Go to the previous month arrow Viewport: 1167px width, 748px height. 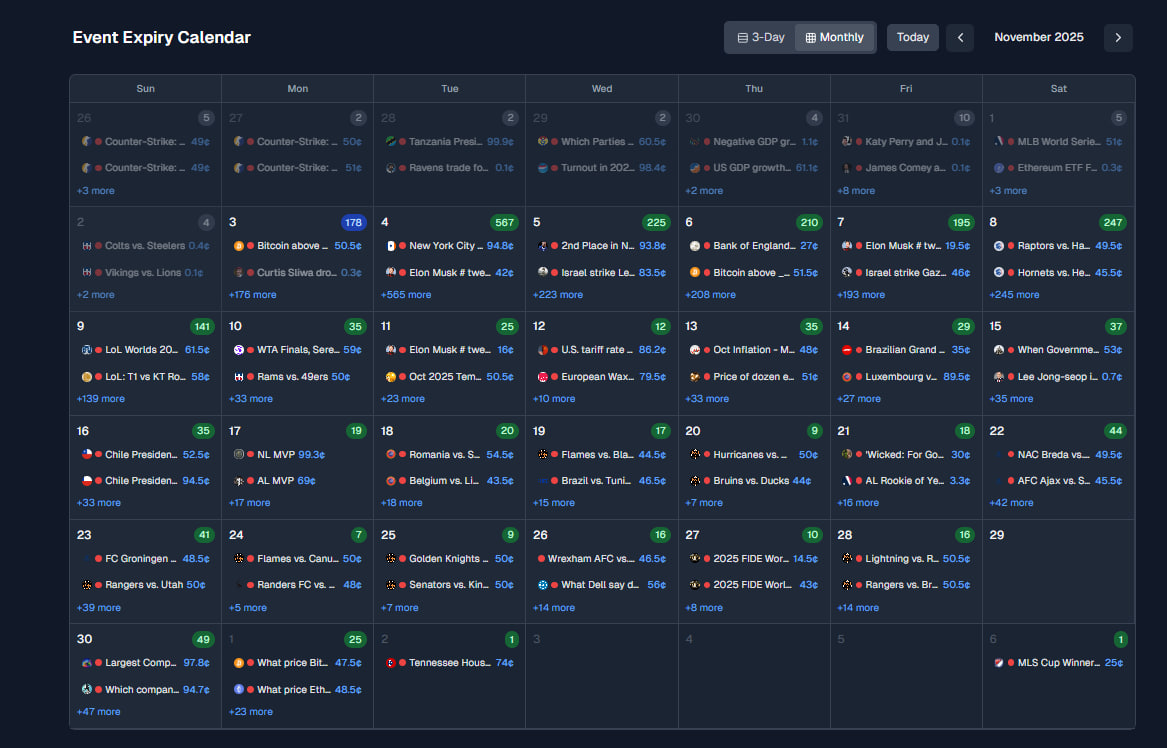960,37
